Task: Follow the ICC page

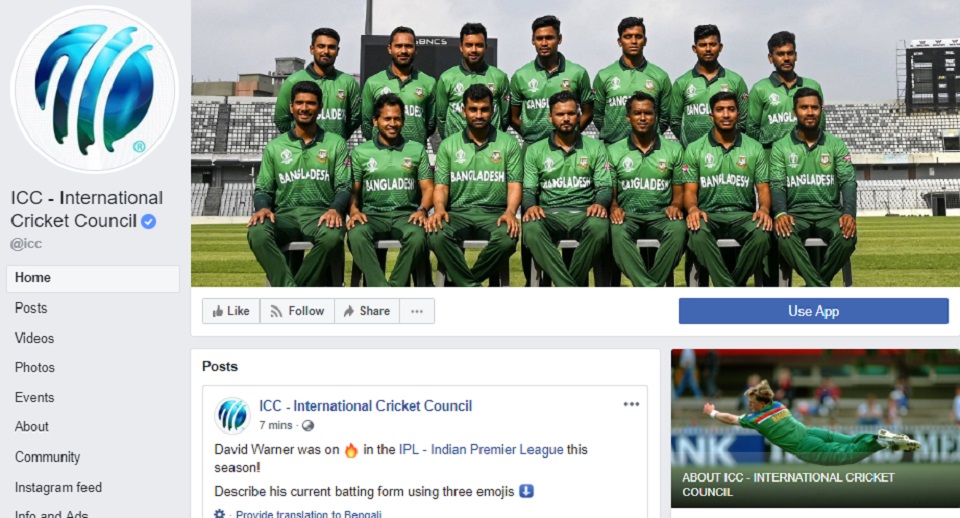Action: click(297, 311)
